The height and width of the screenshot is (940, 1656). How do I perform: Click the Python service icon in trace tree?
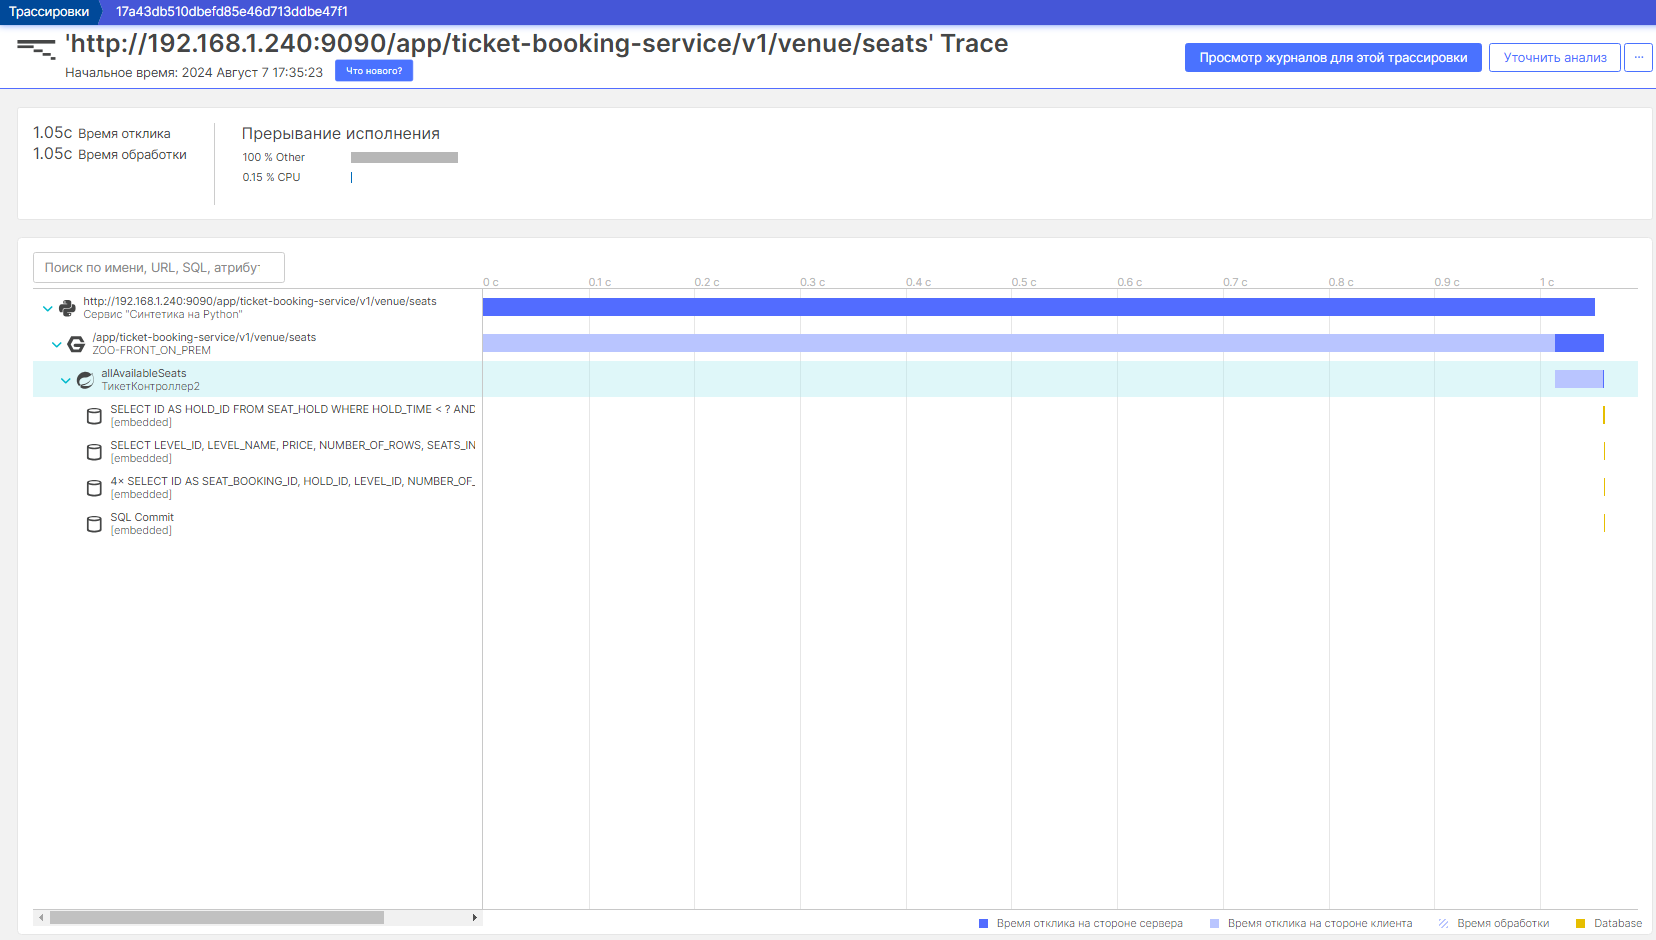pyautogui.click(x=67, y=308)
